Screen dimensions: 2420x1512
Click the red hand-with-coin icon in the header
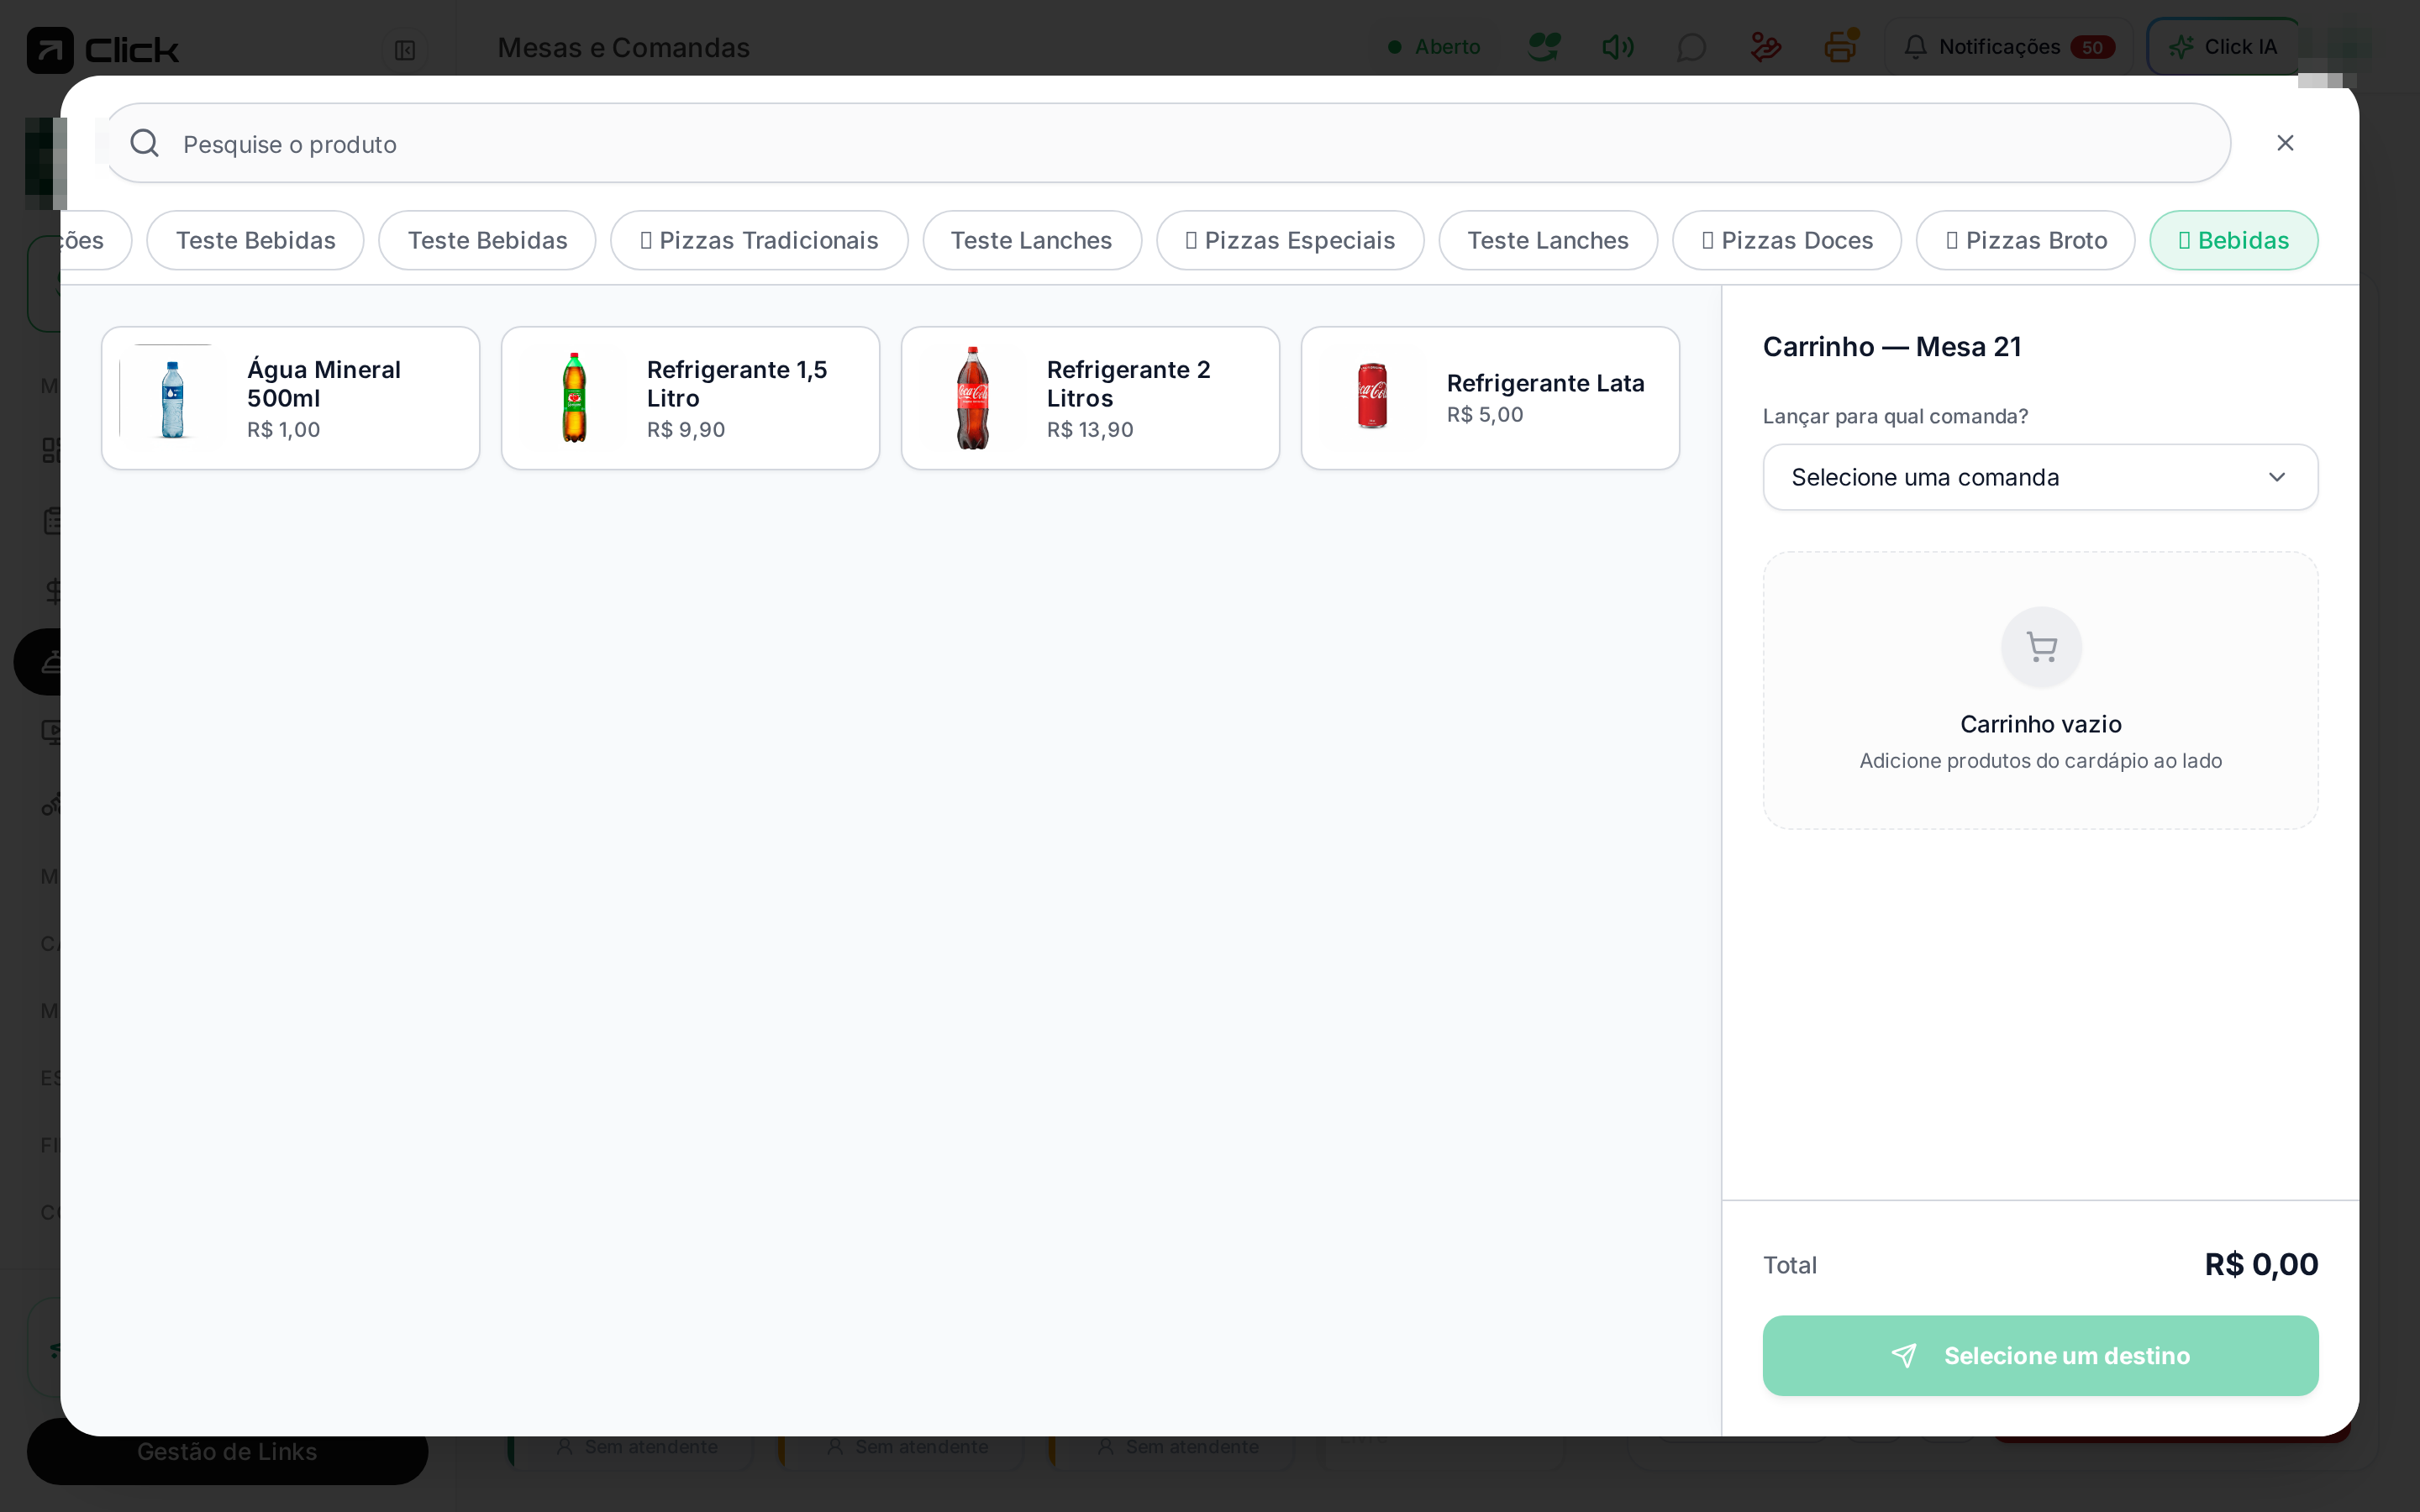pos(1766,47)
